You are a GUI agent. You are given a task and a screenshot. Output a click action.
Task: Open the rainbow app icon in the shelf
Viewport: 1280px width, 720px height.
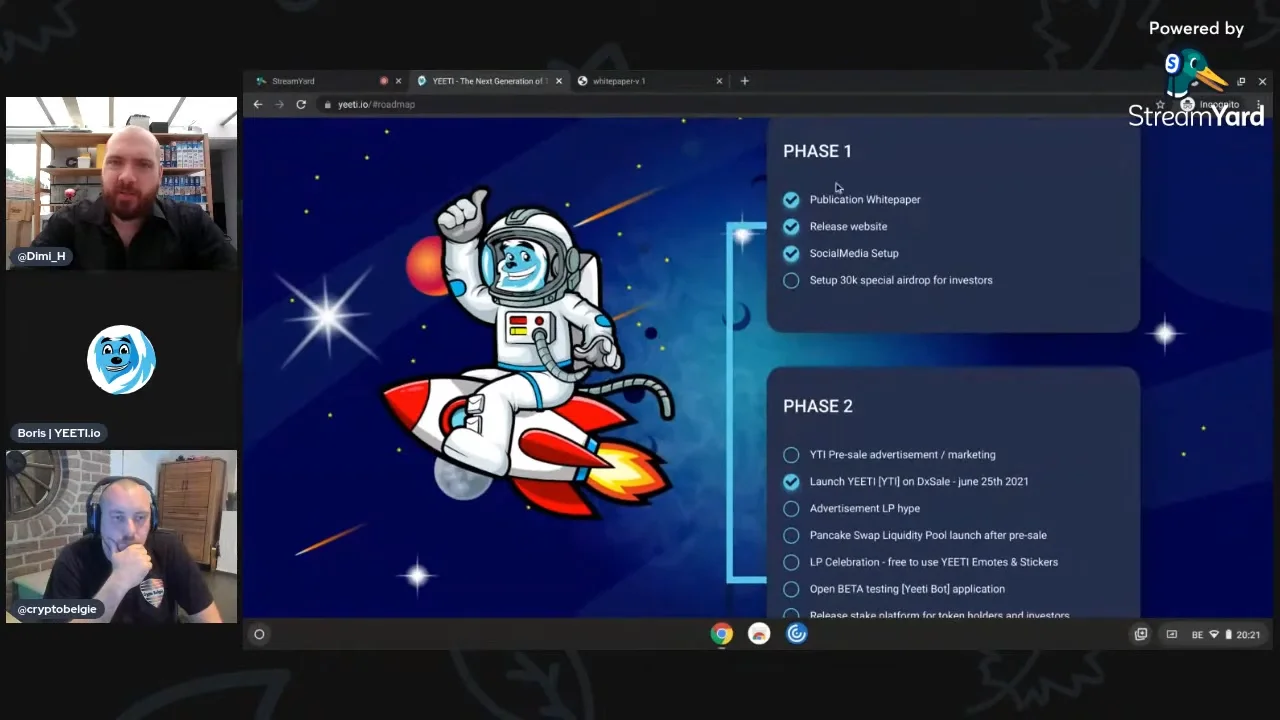759,634
